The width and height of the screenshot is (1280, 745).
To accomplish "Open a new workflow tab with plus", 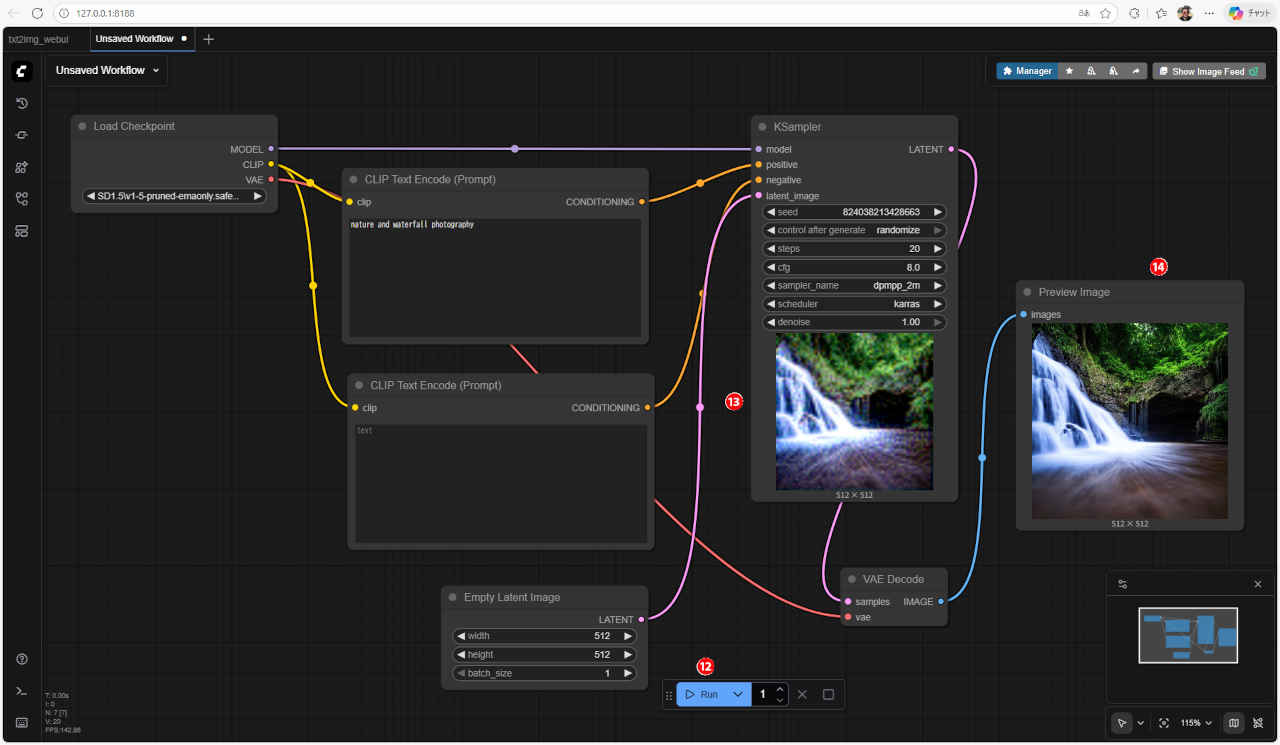I will tap(208, 39).
